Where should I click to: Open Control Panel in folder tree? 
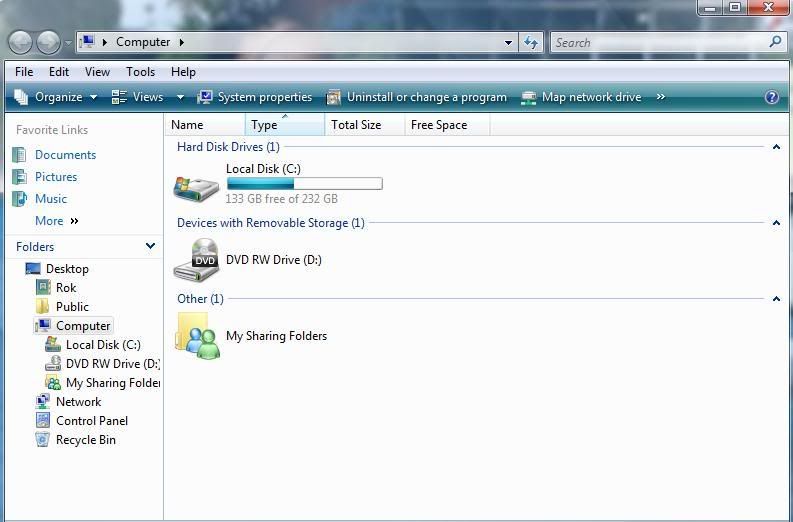92,421
